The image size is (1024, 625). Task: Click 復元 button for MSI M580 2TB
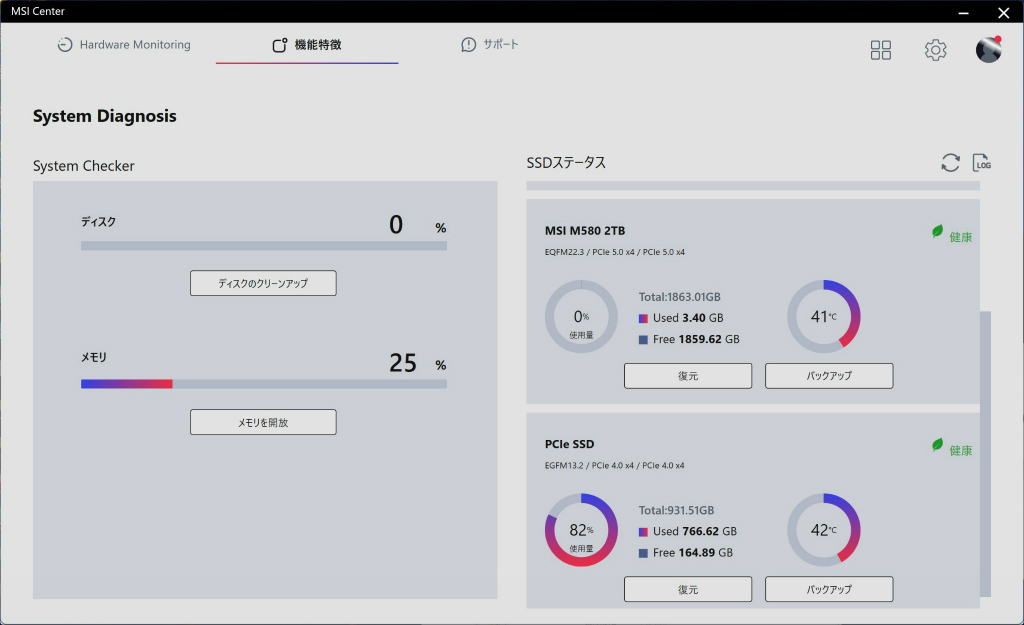(x=688, y=376)
